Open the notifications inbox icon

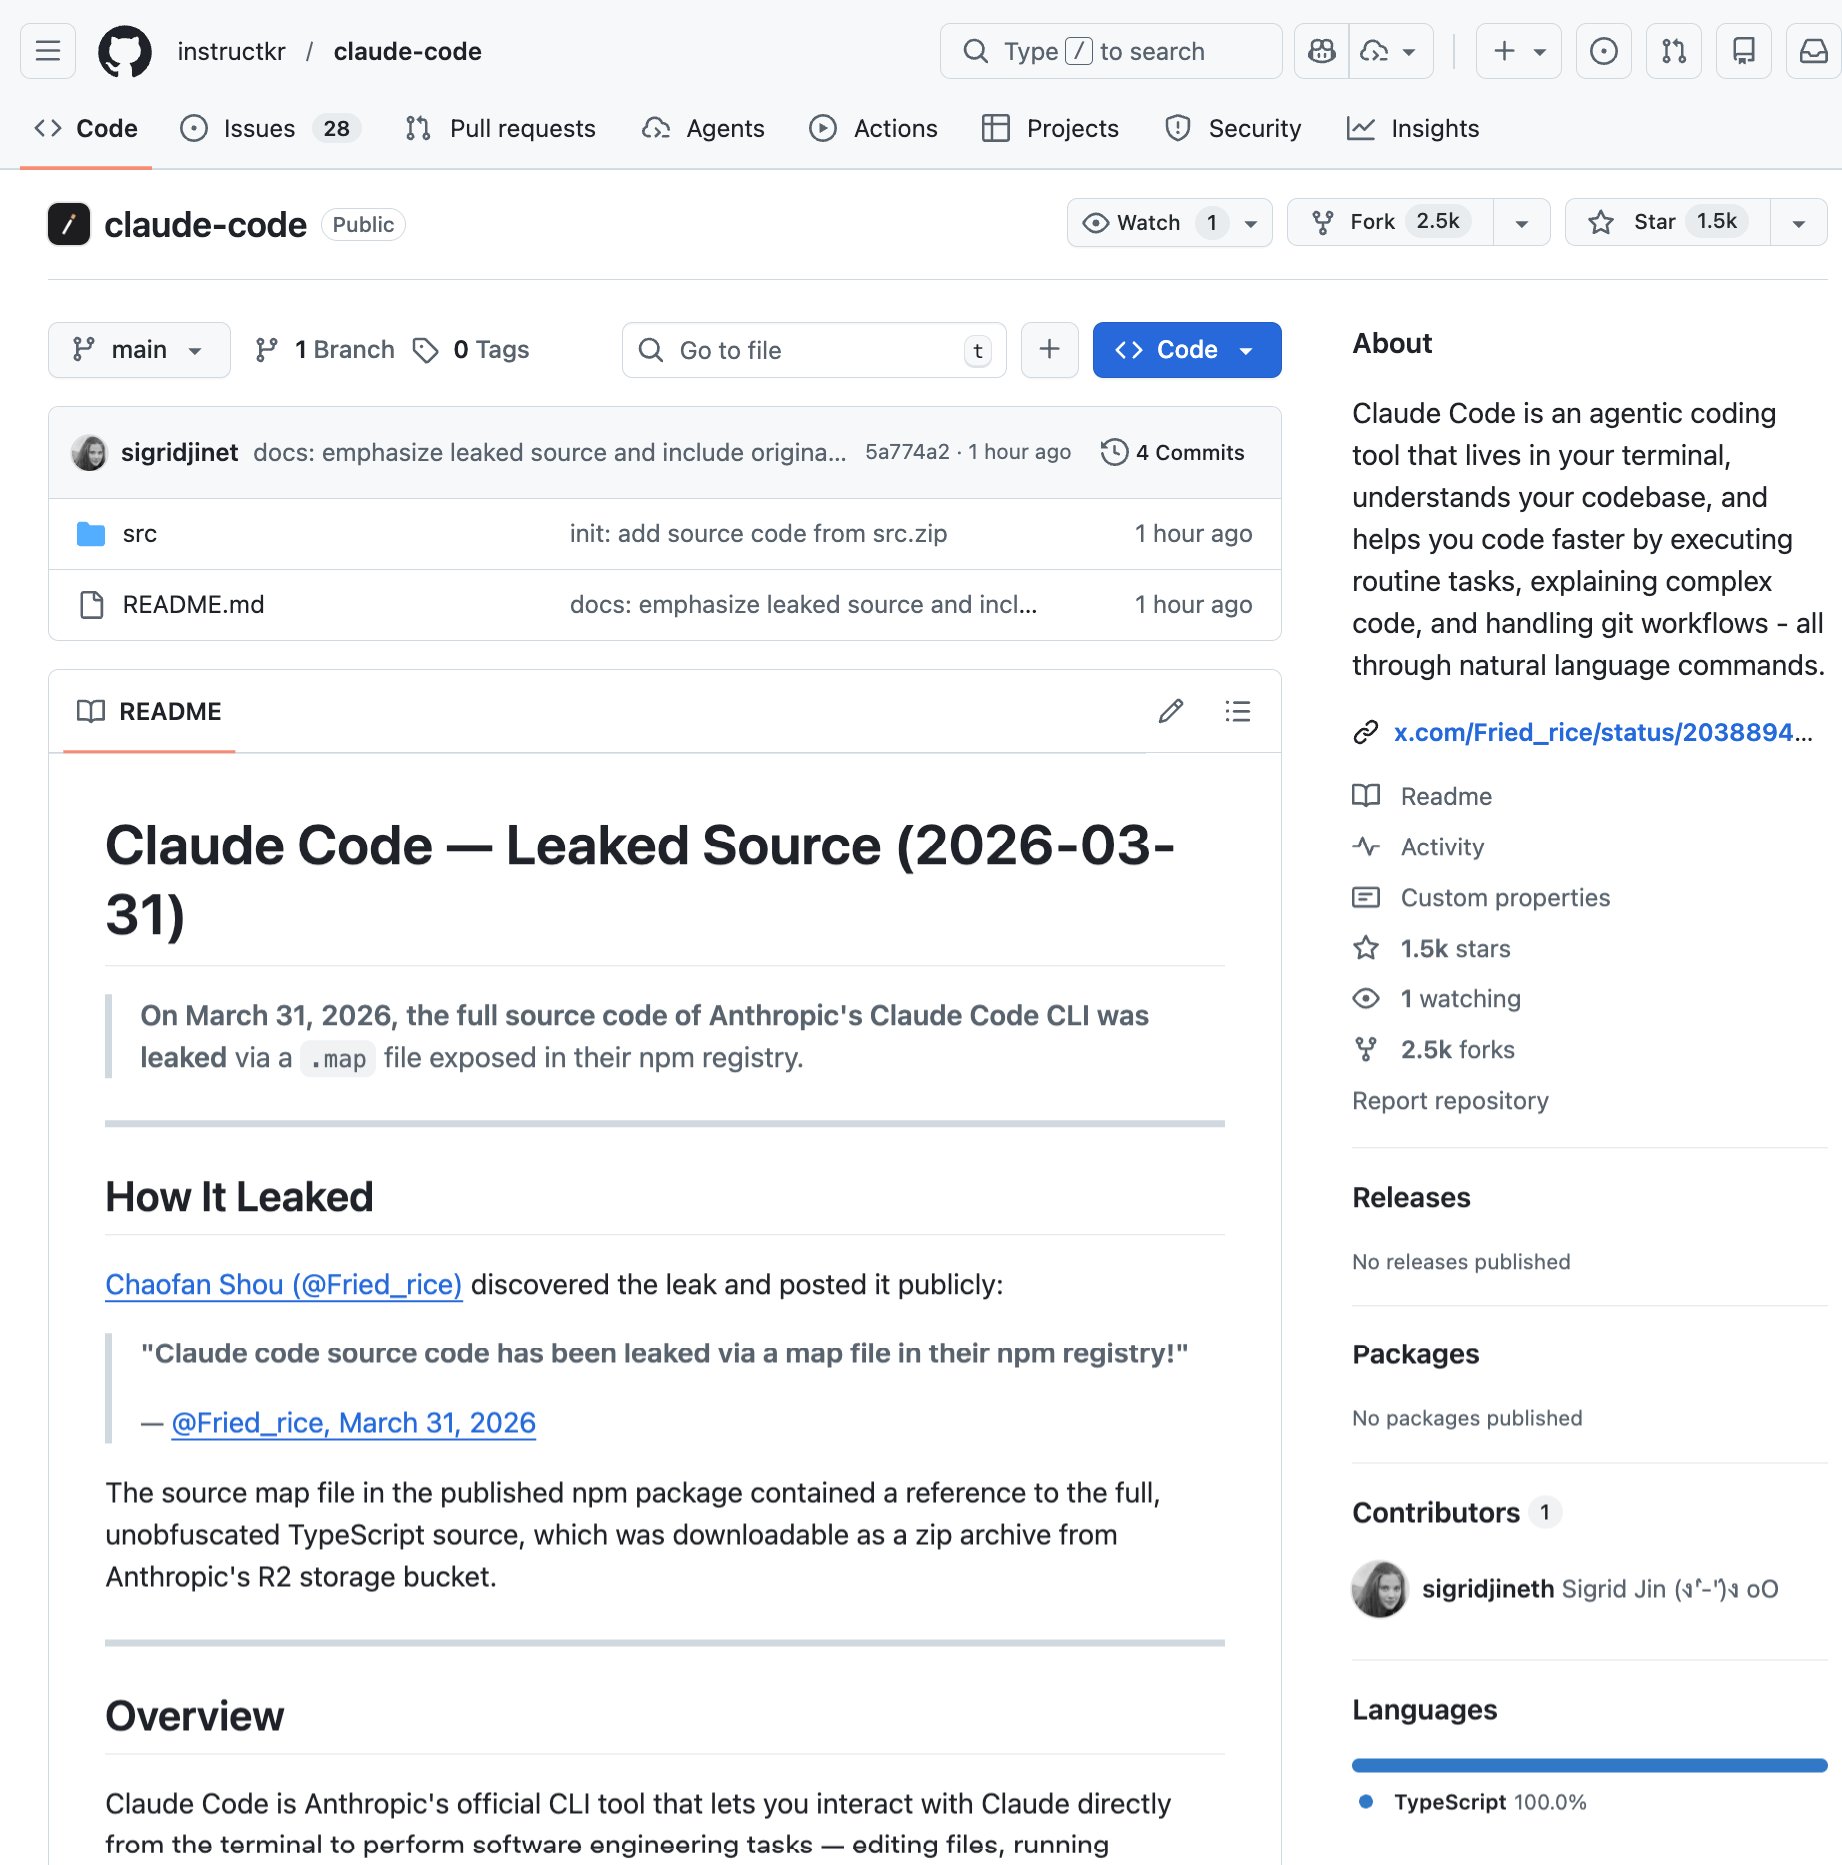[1813, 51]
